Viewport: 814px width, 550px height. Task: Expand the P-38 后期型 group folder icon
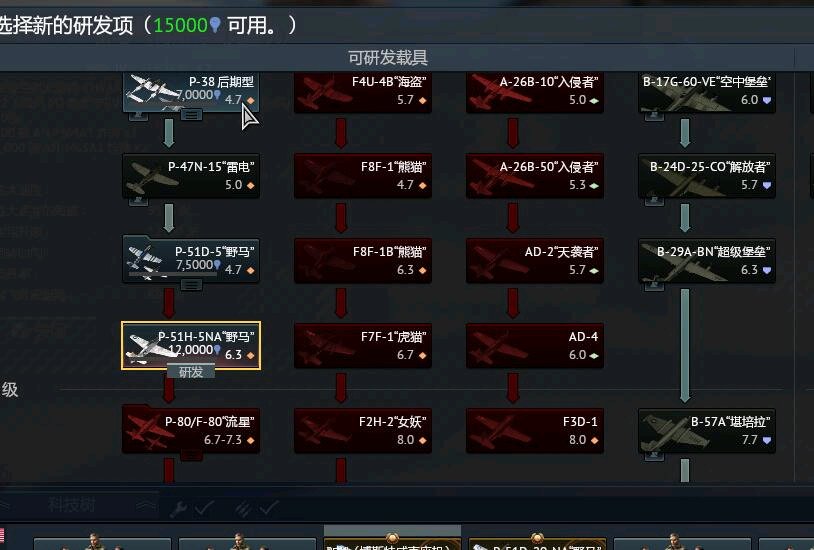[191, 115]
